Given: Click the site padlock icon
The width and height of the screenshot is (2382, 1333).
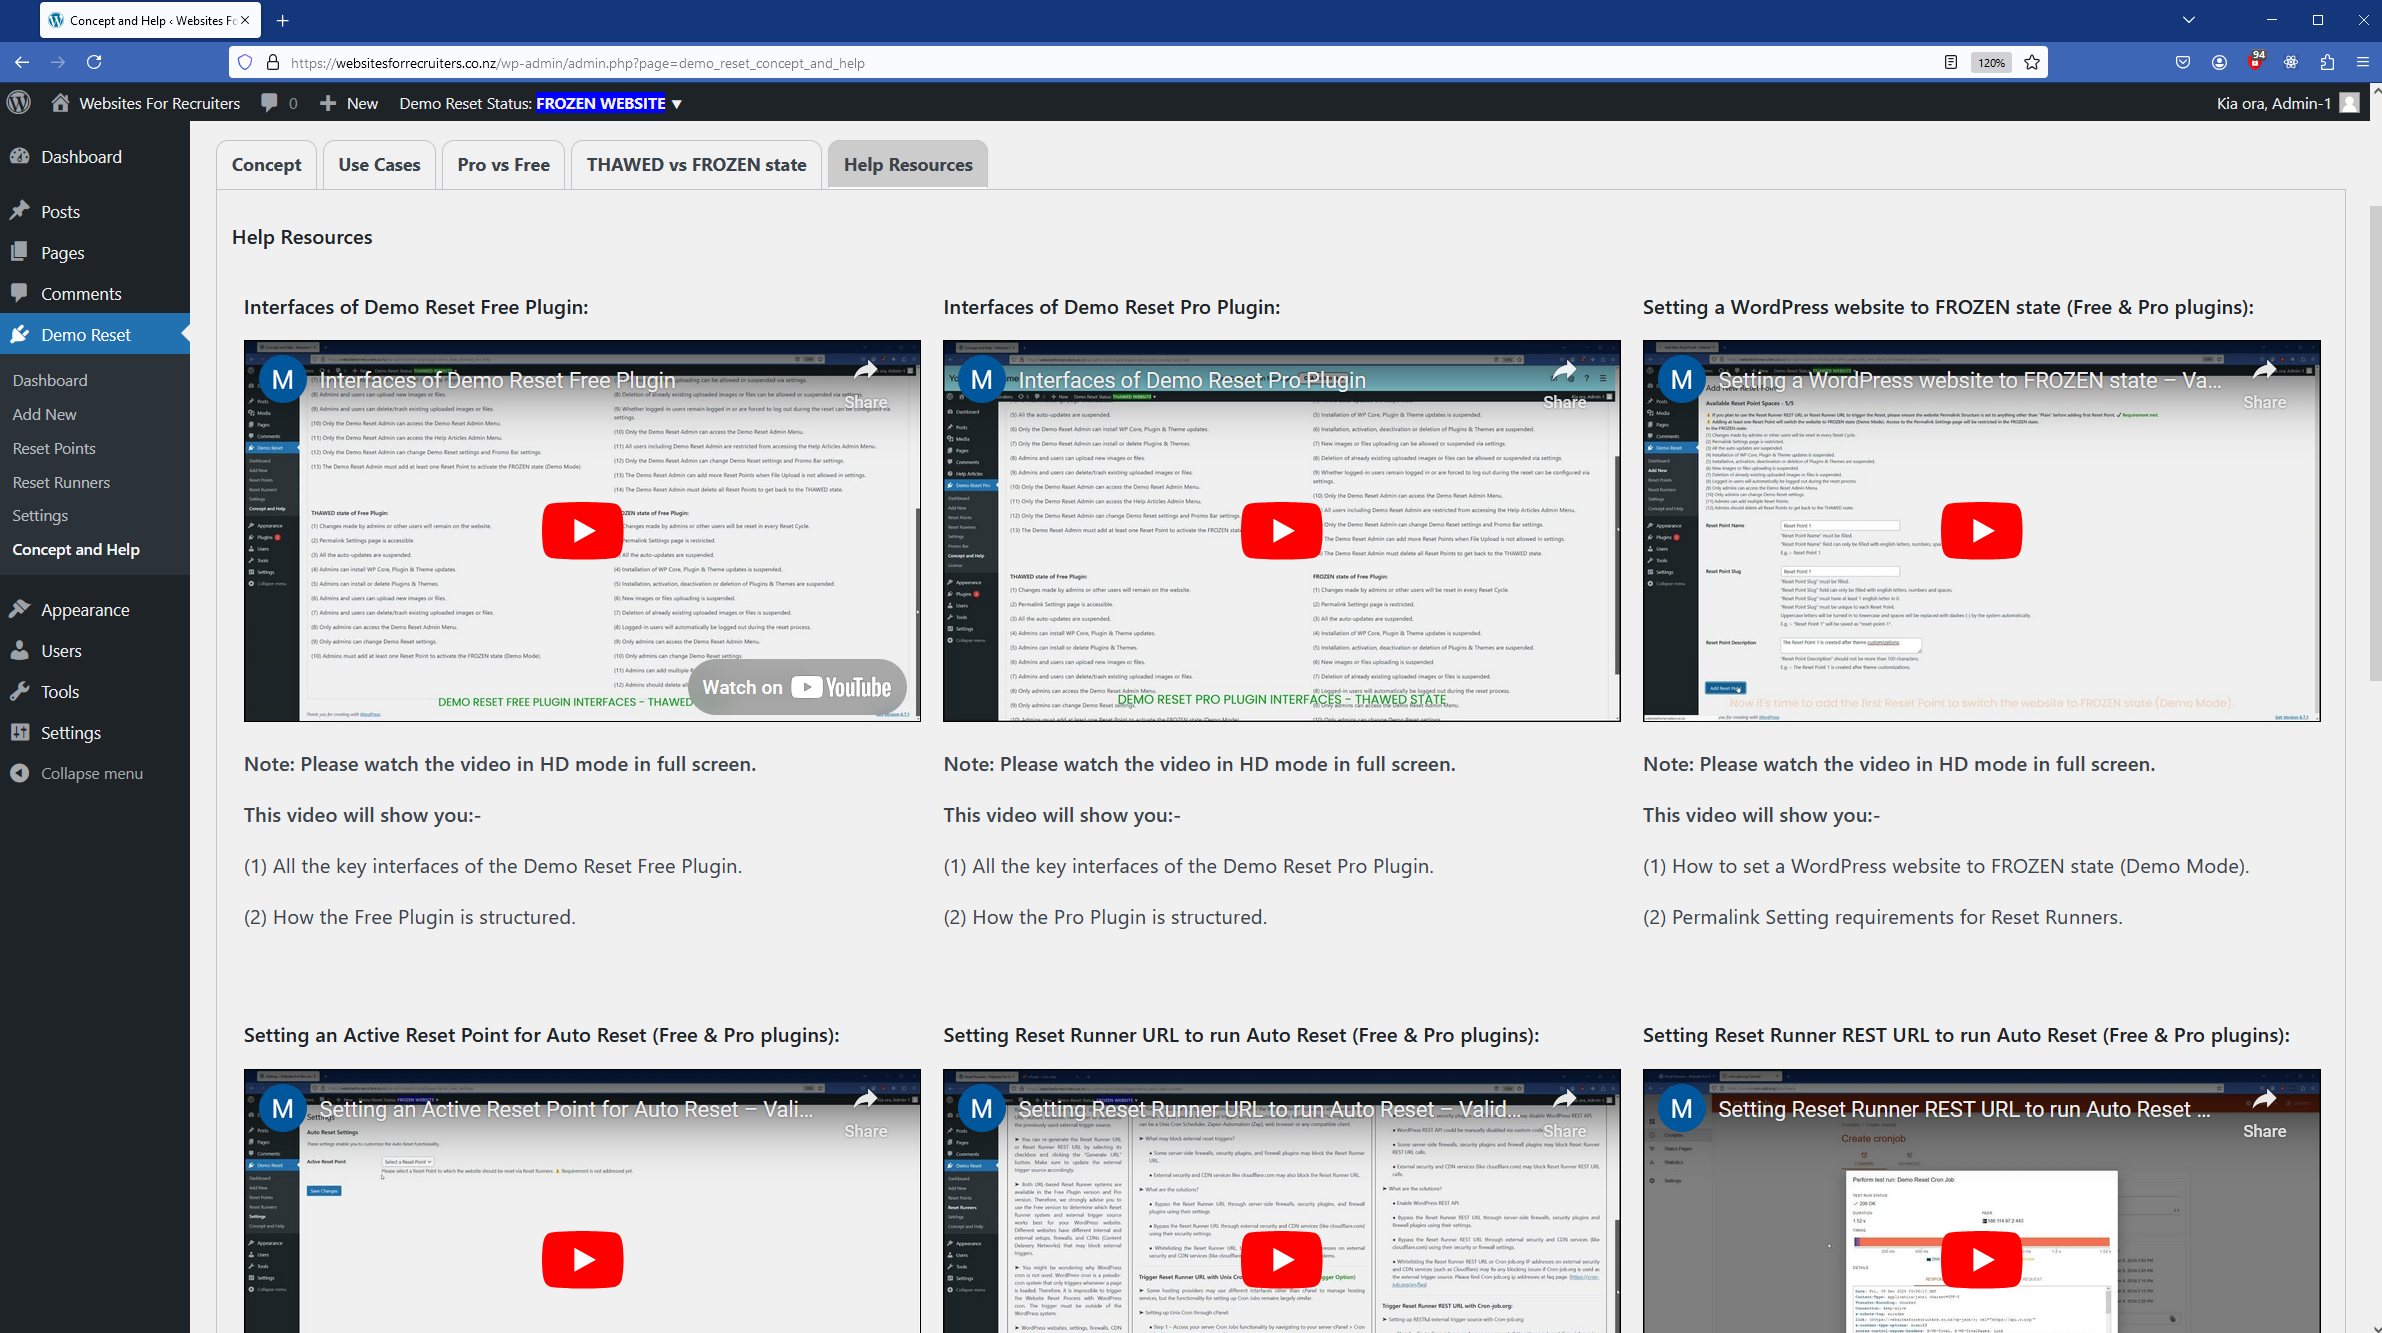Looking at the screenshot, I should 272,62.
